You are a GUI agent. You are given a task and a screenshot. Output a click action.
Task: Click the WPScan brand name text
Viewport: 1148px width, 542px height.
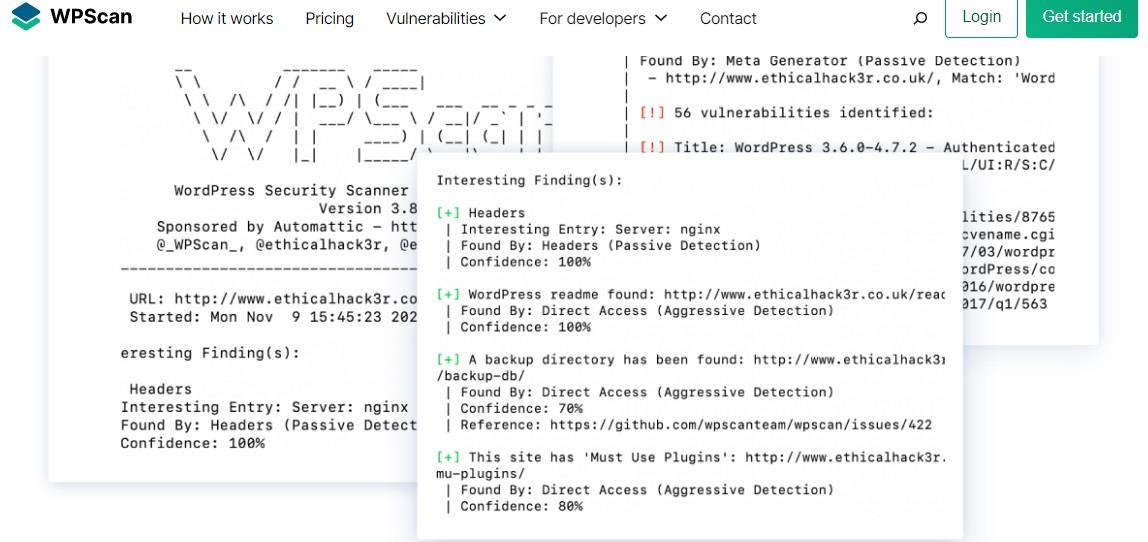[92, 15]
